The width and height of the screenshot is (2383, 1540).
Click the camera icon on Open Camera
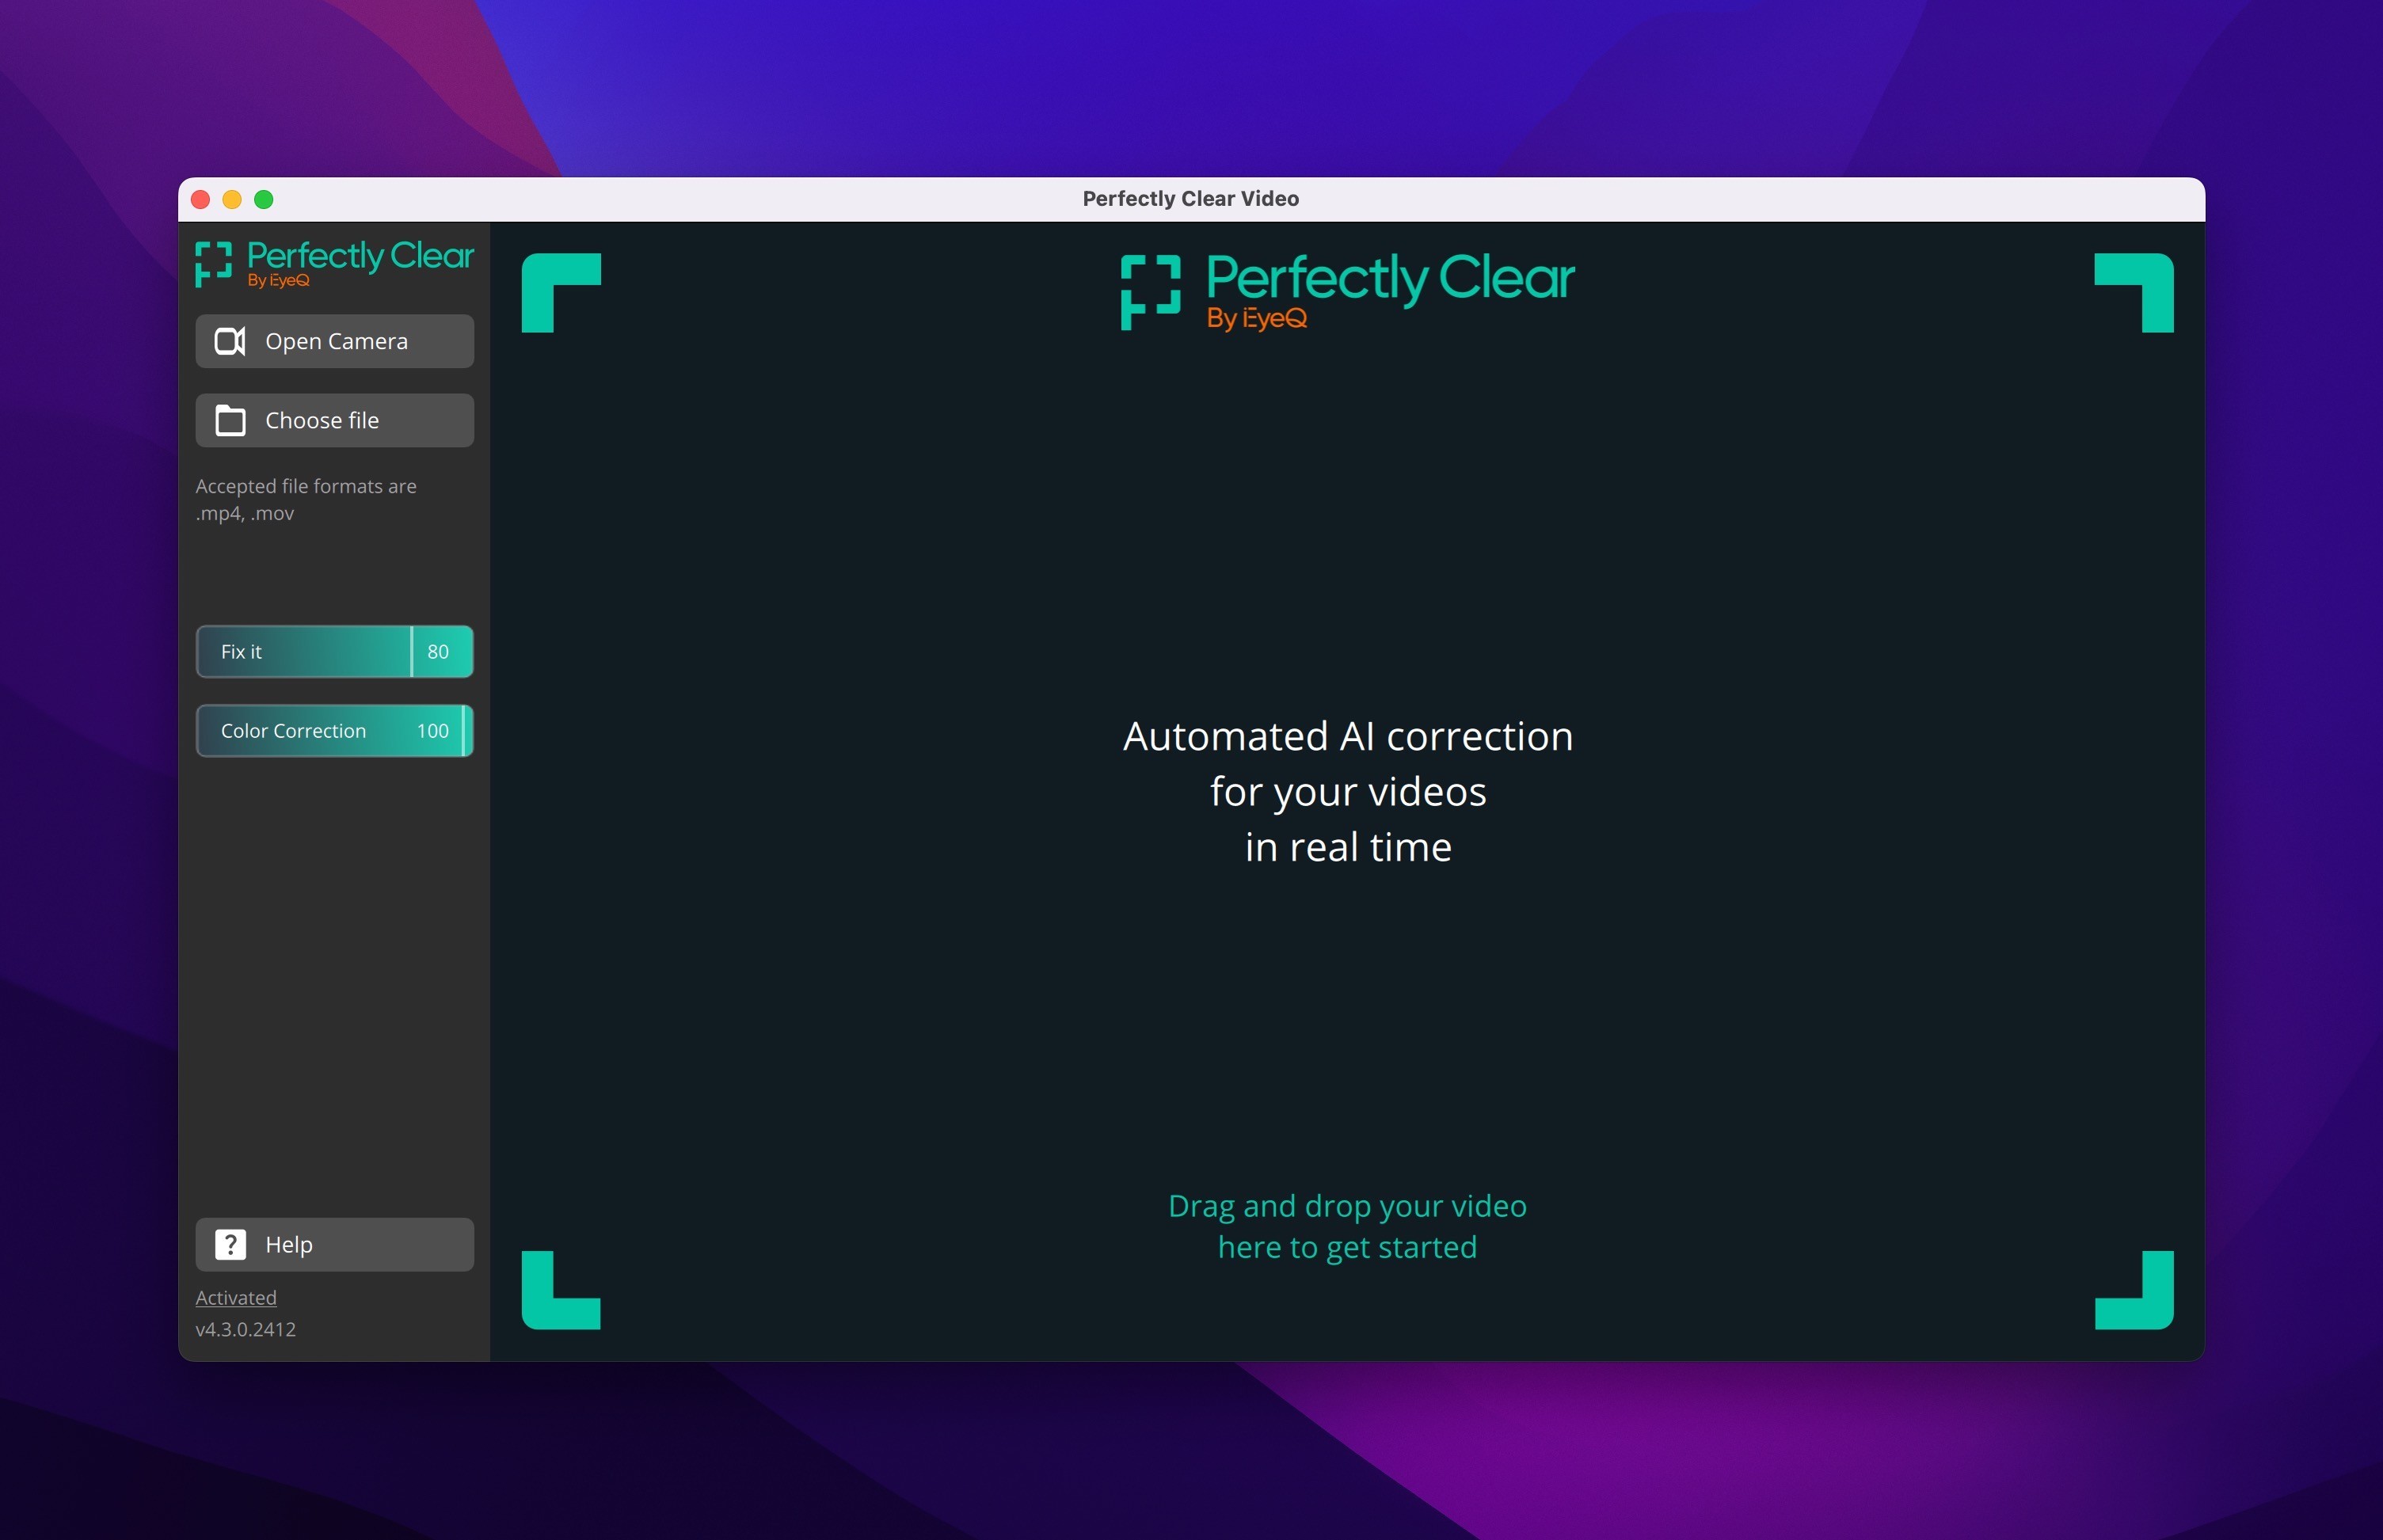(230, 342)
